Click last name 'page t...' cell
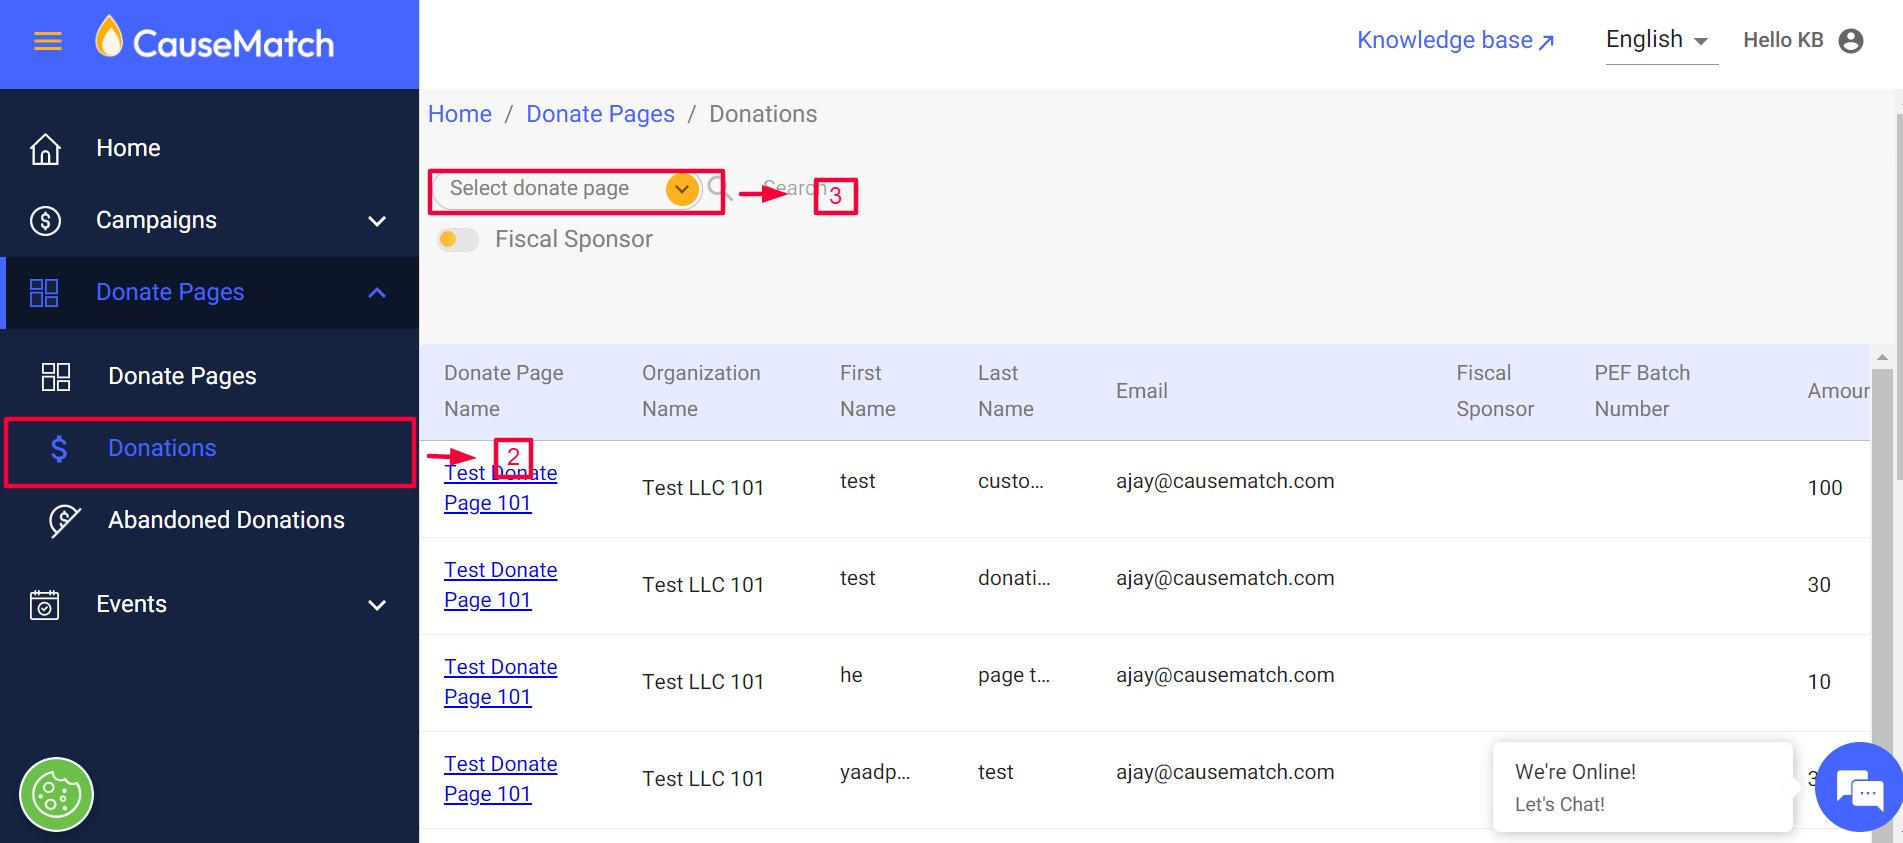 pyautogui.click(x=1014, y=675)
